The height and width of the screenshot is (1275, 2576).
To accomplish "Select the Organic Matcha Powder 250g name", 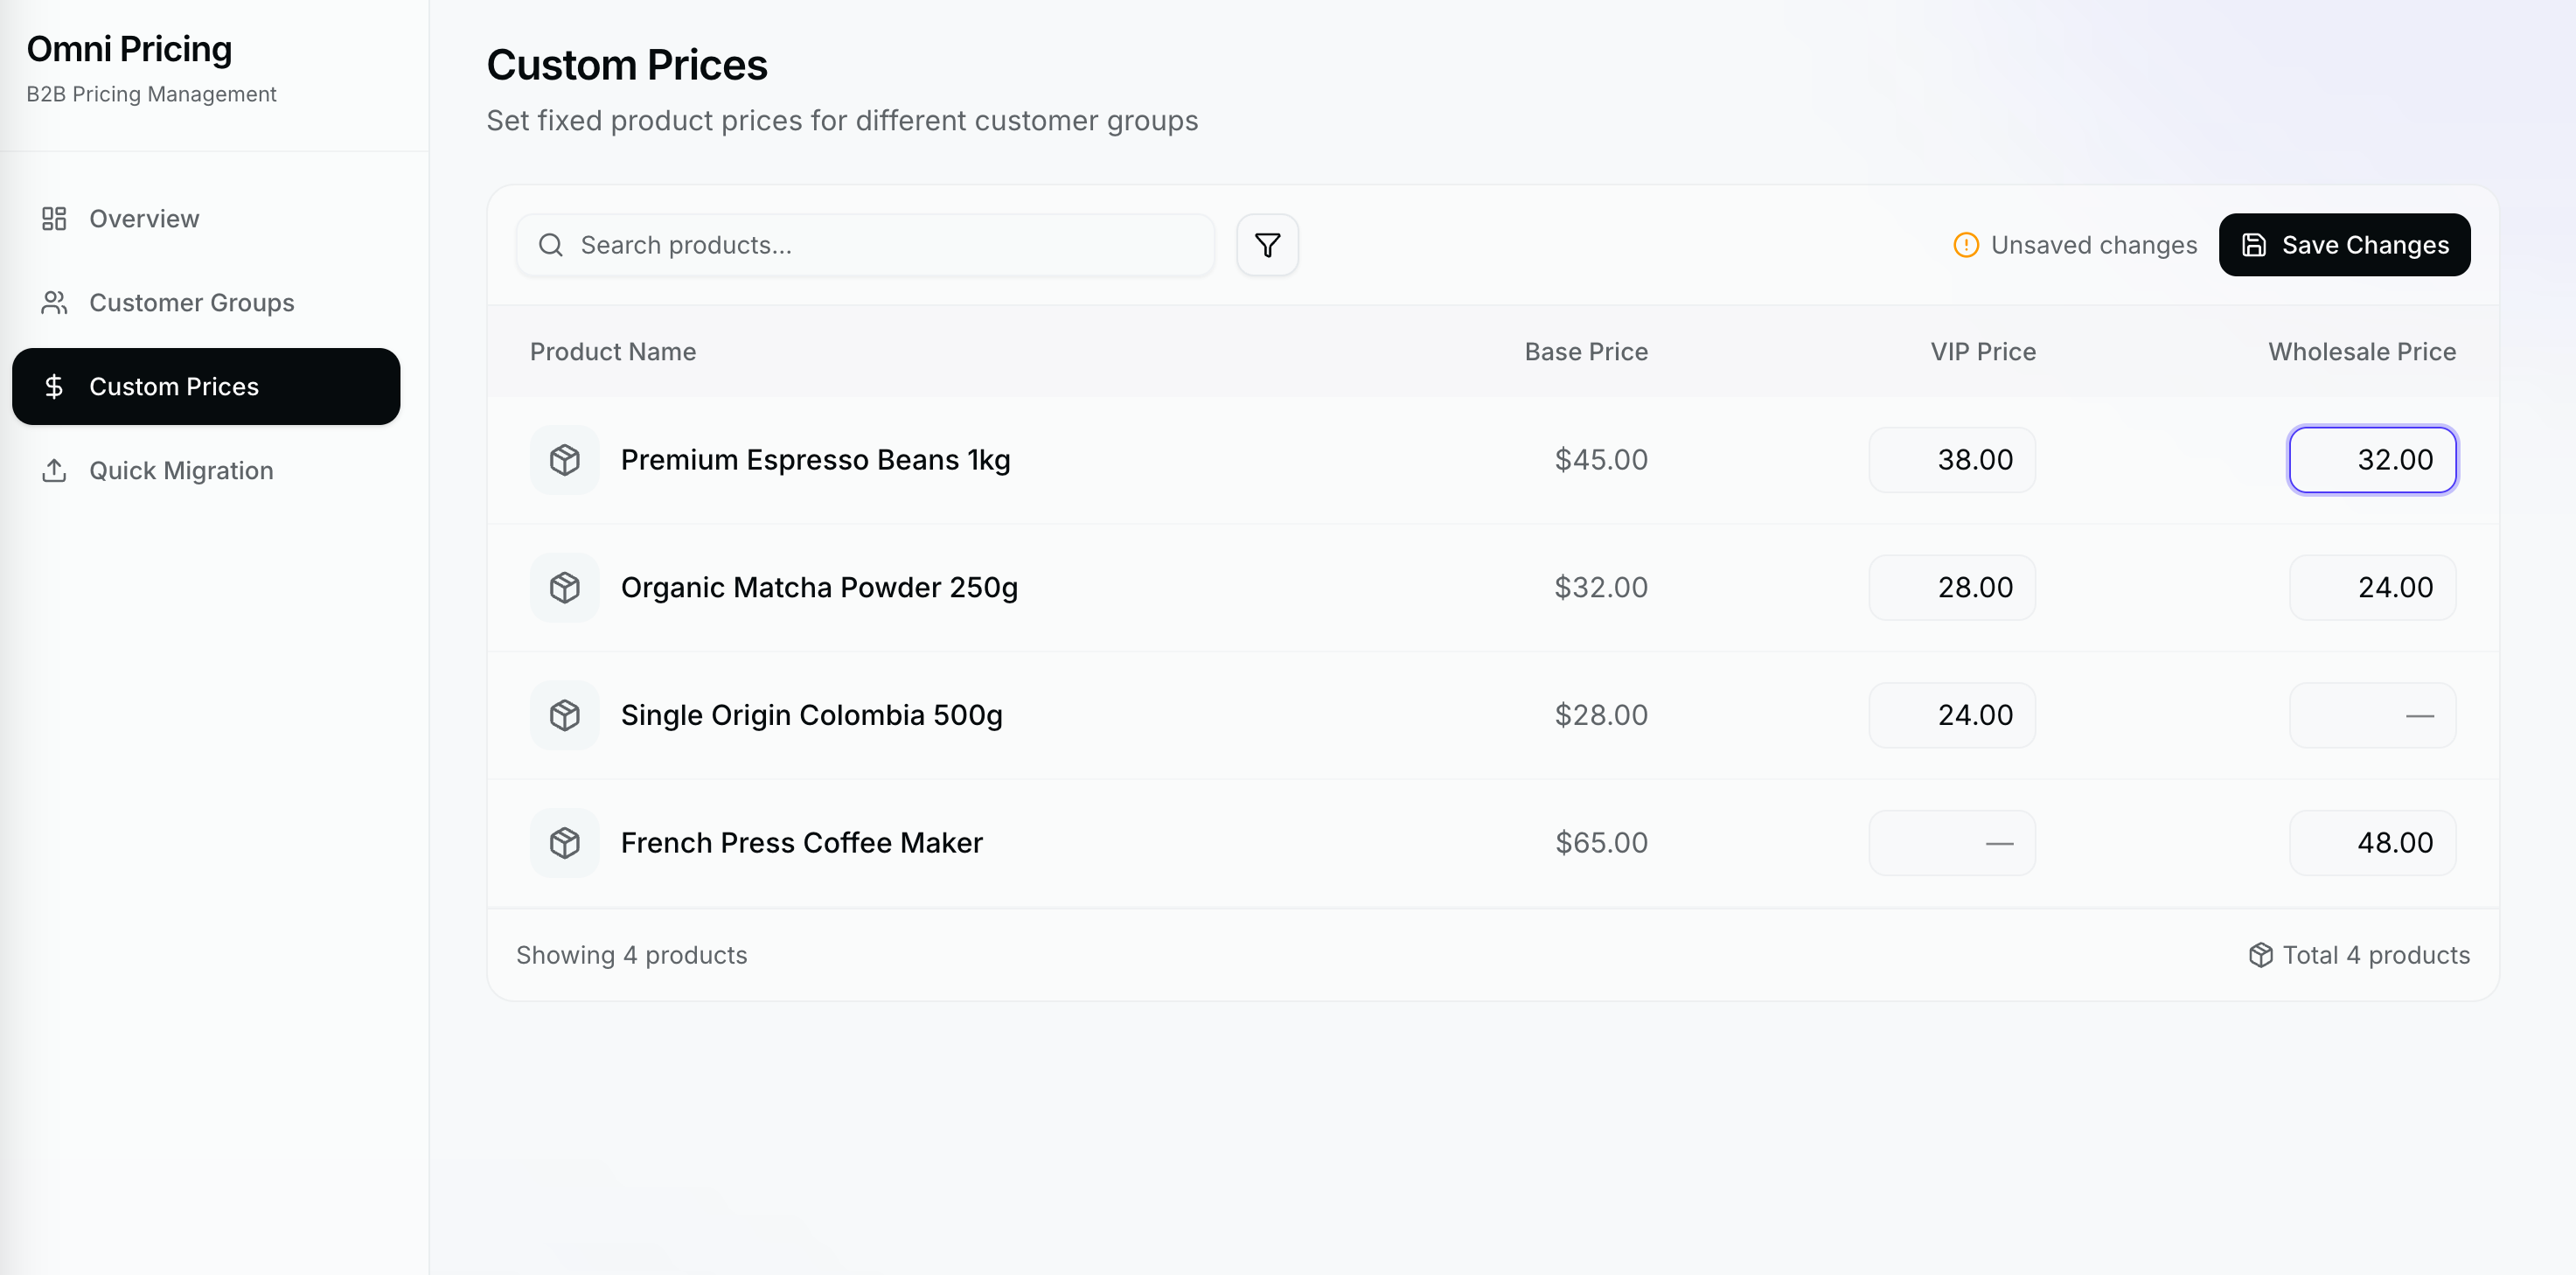I will [x=820, y=588].
